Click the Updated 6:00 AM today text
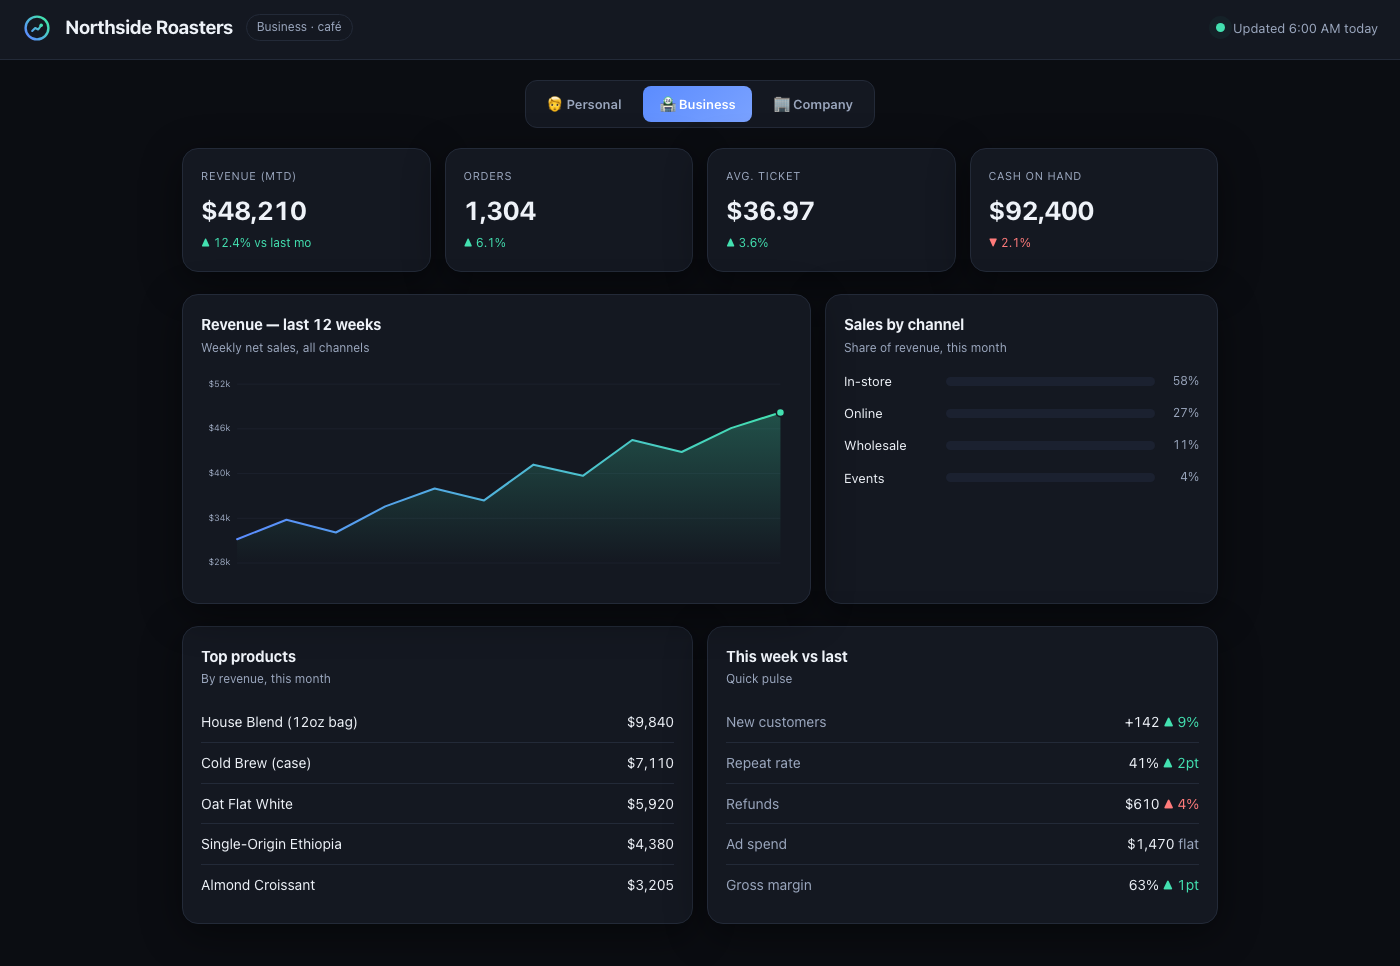 tap(1305, 28)
